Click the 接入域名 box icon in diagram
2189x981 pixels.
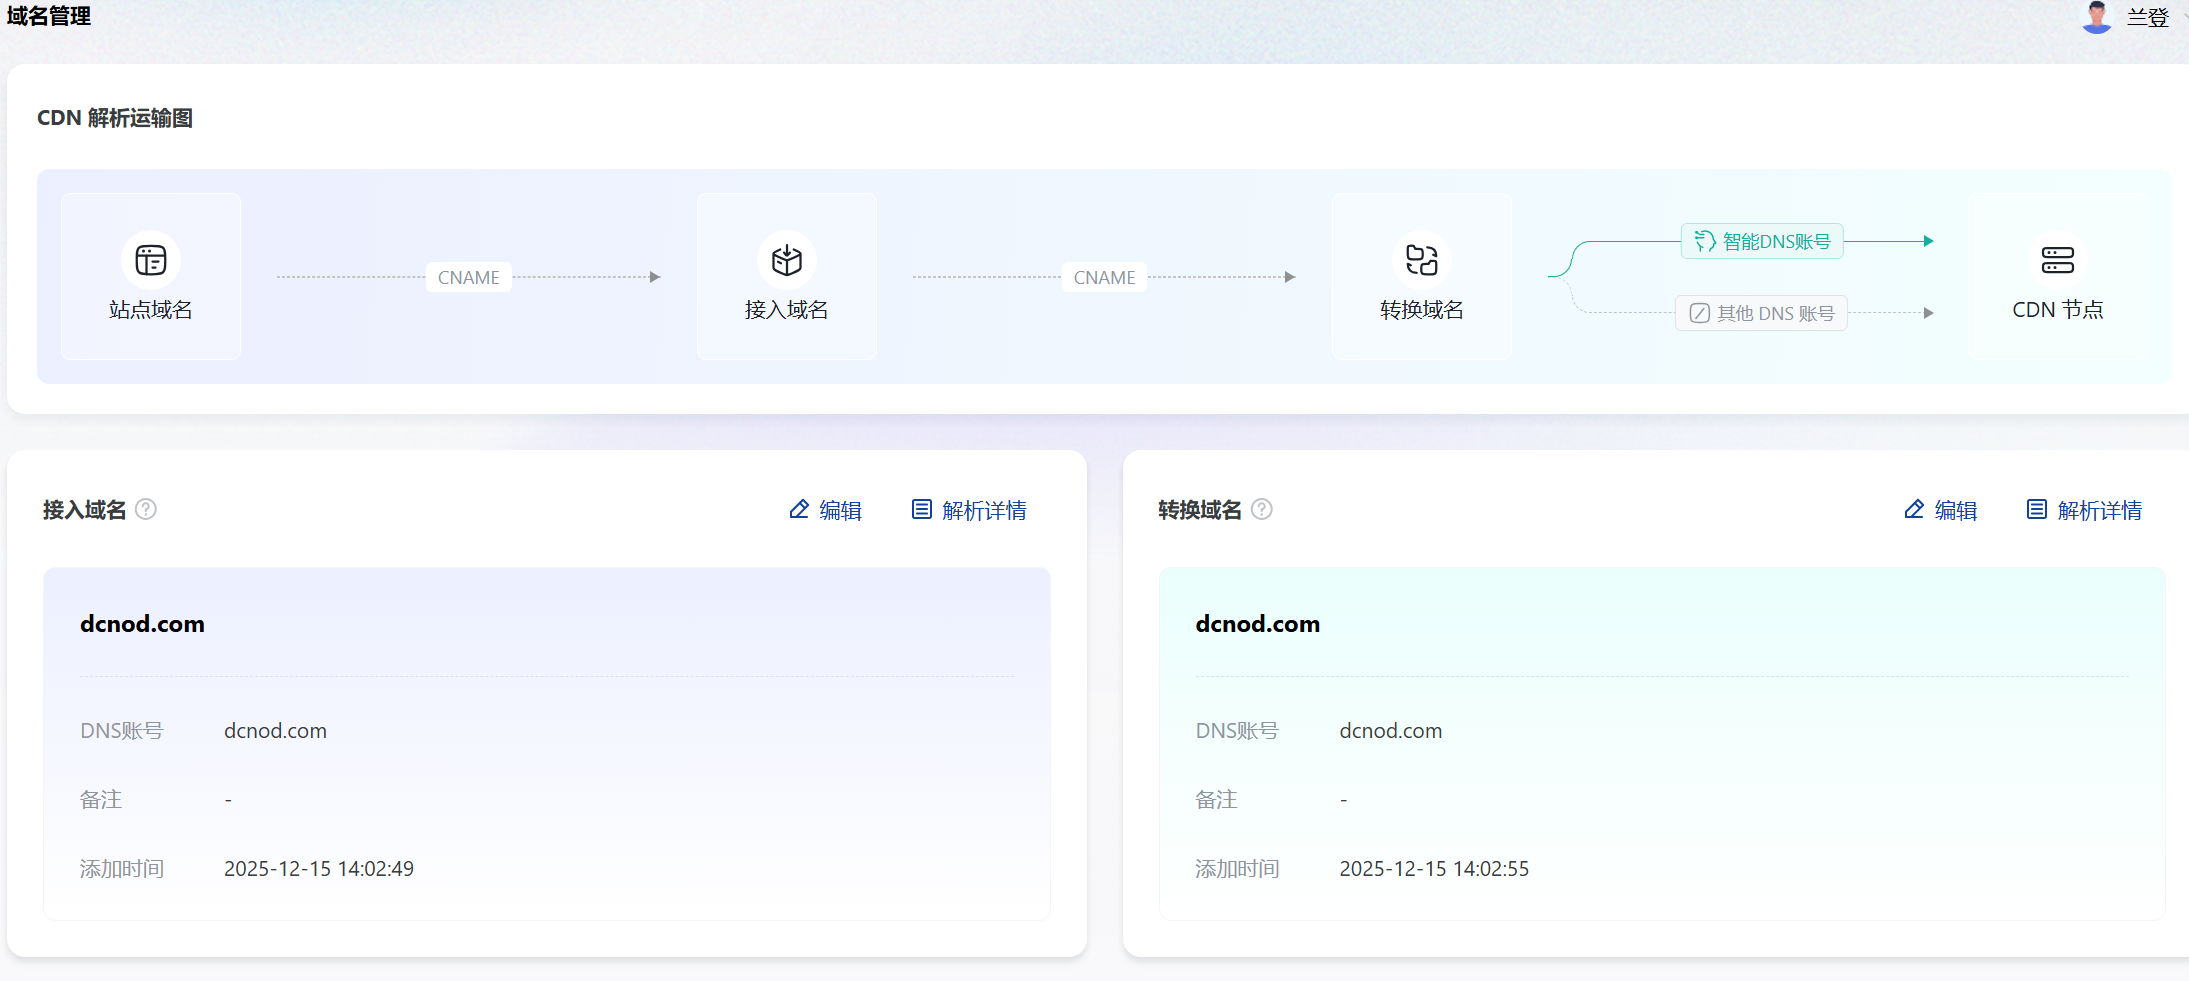coord(787,260)
